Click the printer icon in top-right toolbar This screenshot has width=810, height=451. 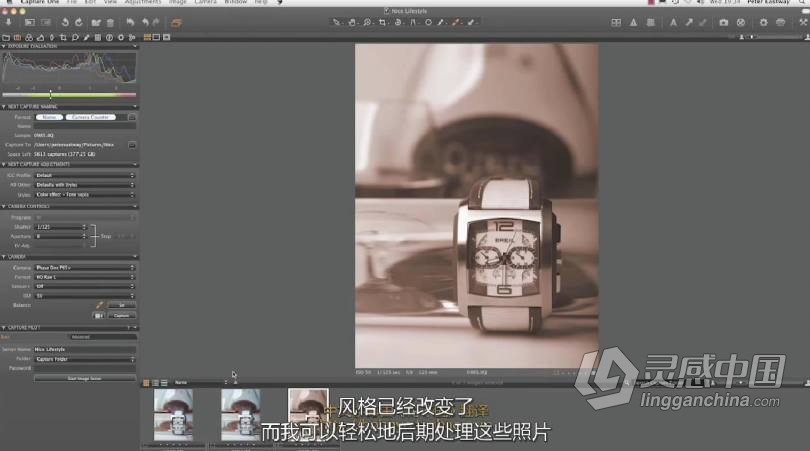[x=781, y=23]
